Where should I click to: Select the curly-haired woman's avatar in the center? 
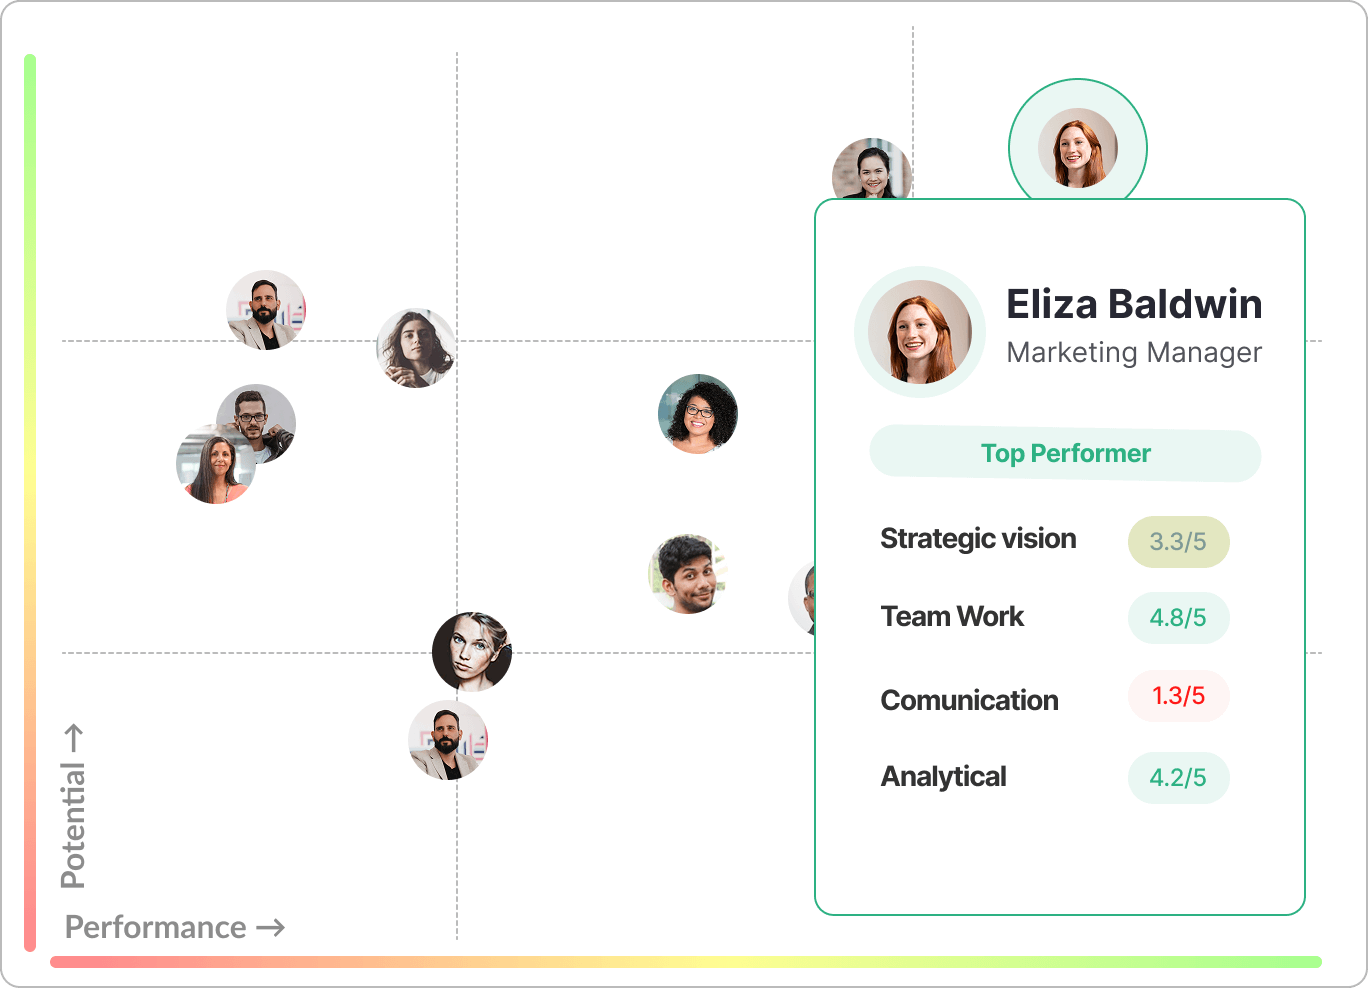(697, 415)
